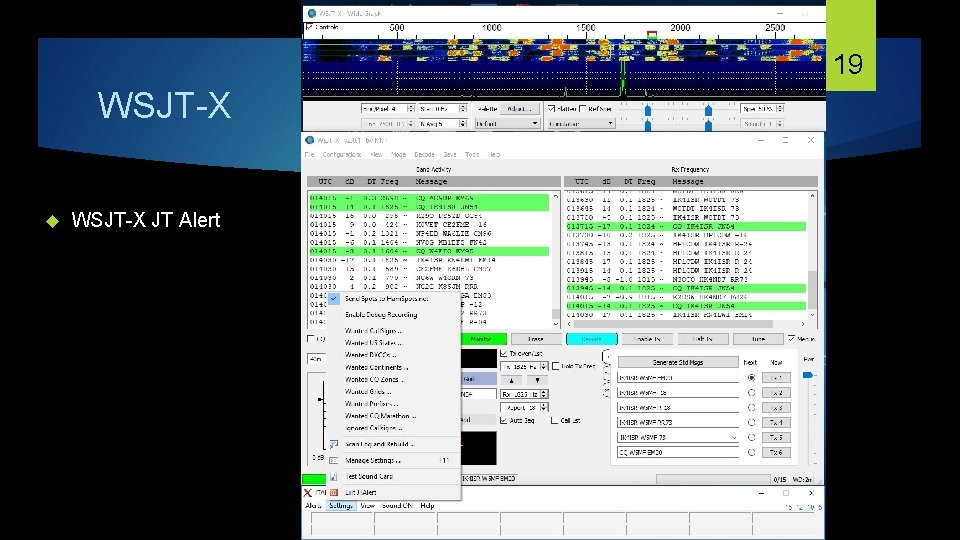This screenshot has height=540, width=960.
Task: Click the Halt Tx button
Action: [x=703, y=339]
